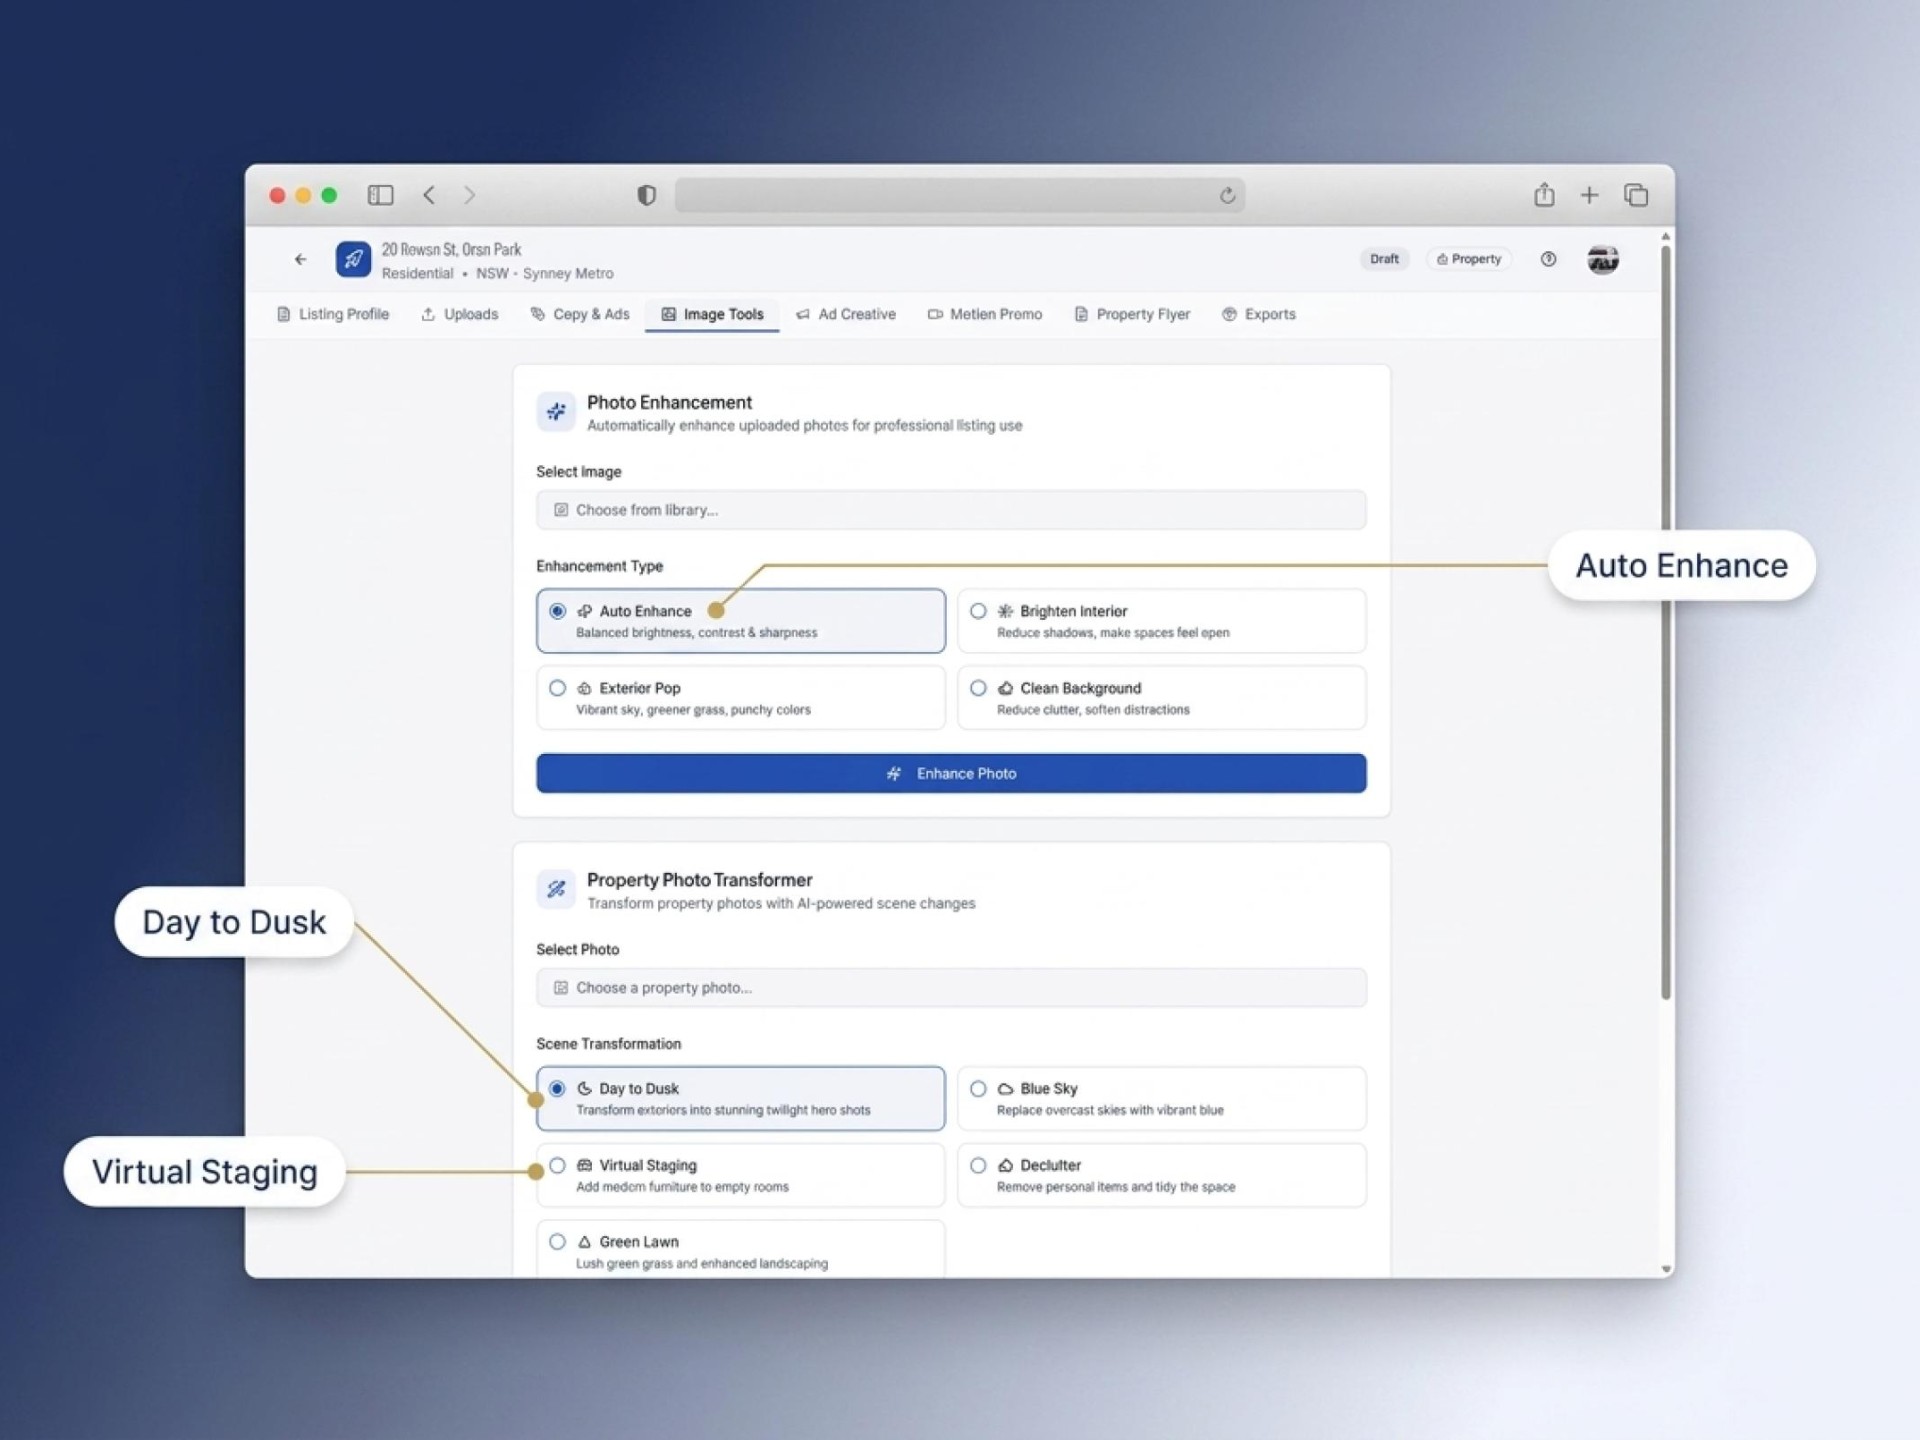Image resolution: width=1920 pixels, height=1440 pixels.
Task: Select the Image Tools tab
Action: pos(712,314)
